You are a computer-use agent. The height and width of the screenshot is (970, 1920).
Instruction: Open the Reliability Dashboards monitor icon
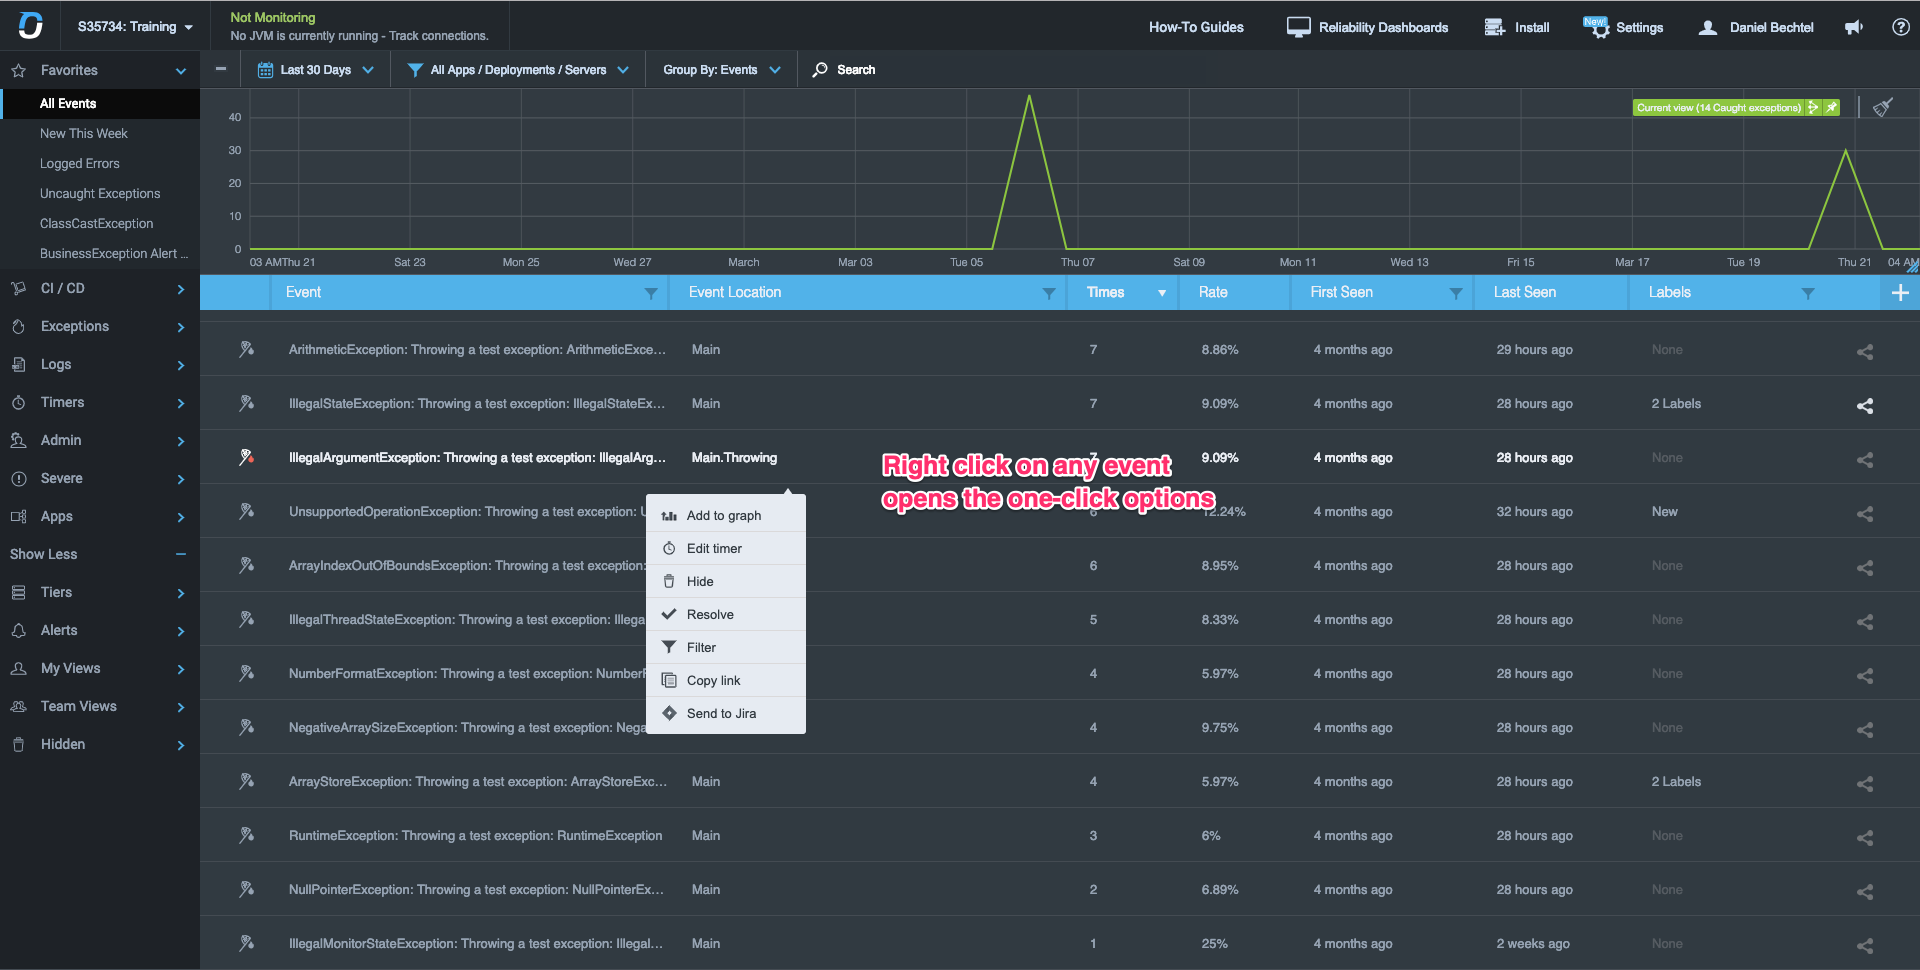[1298, 27]
